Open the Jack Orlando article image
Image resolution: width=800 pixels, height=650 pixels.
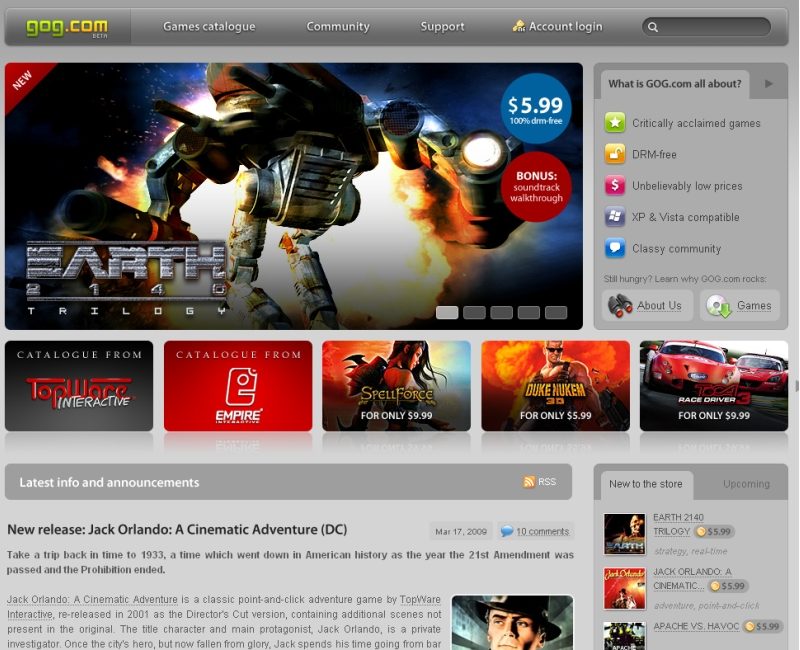[512, 622]
